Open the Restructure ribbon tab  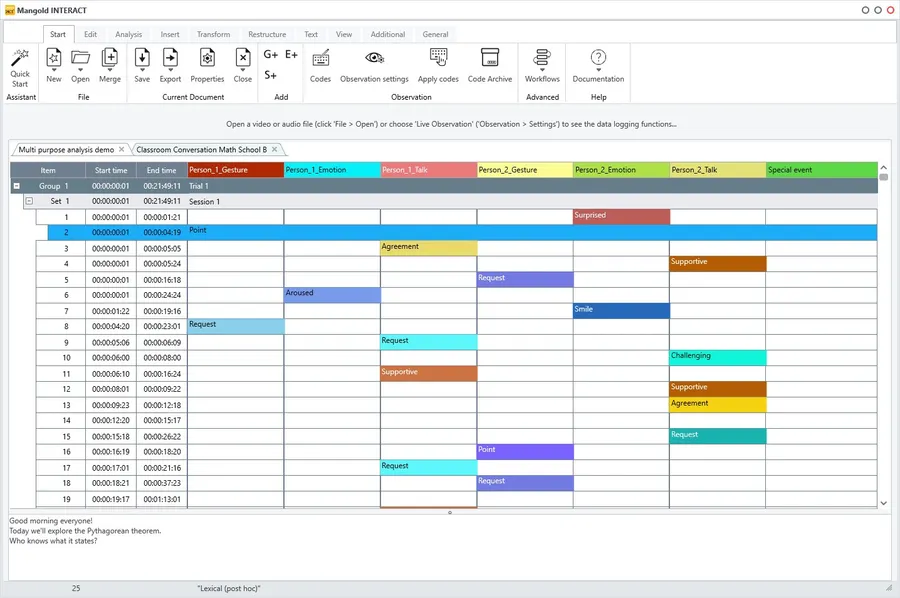click(x=266, y=34)
